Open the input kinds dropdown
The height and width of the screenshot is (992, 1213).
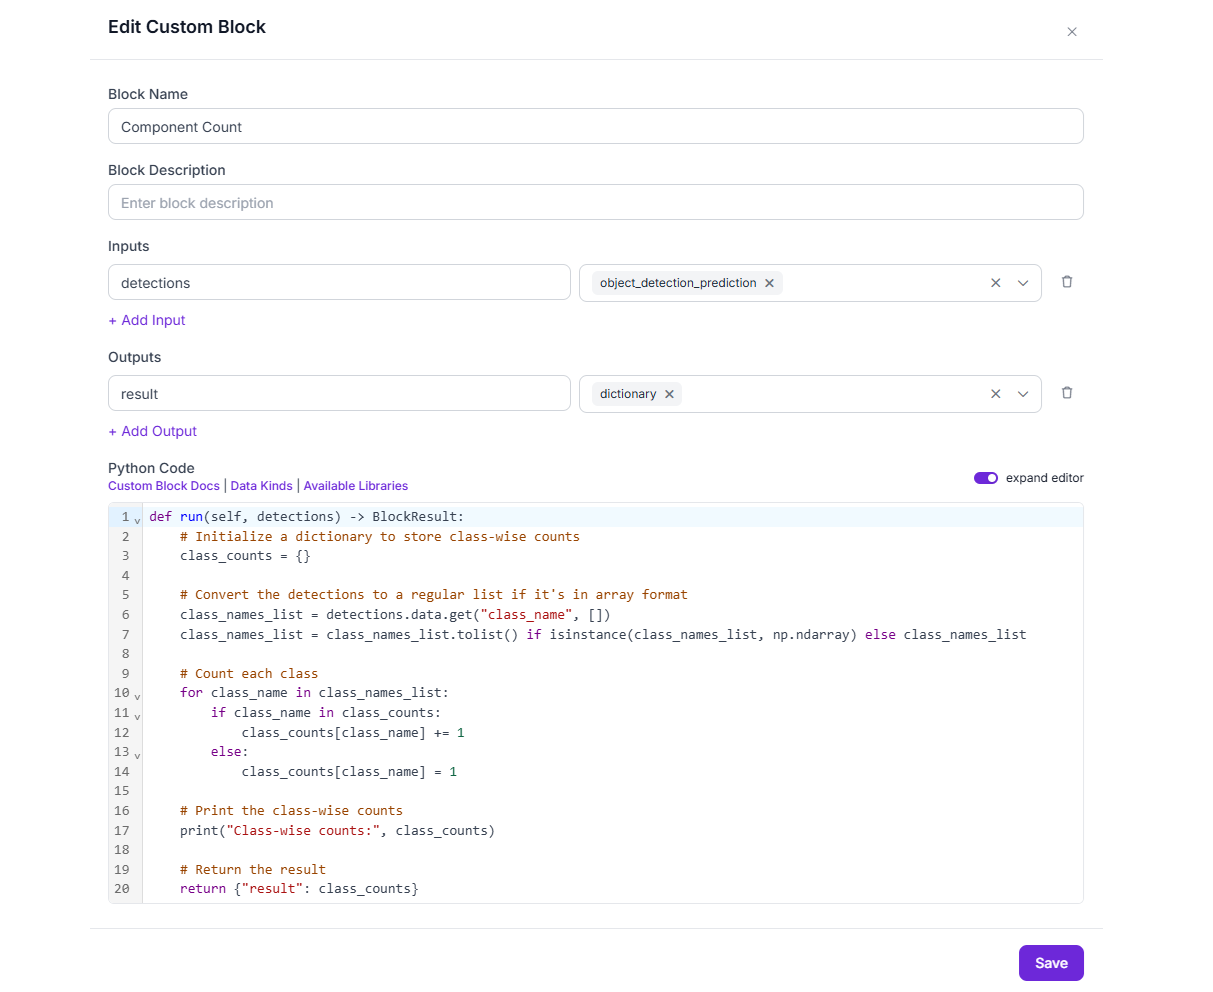point(1023,283)
